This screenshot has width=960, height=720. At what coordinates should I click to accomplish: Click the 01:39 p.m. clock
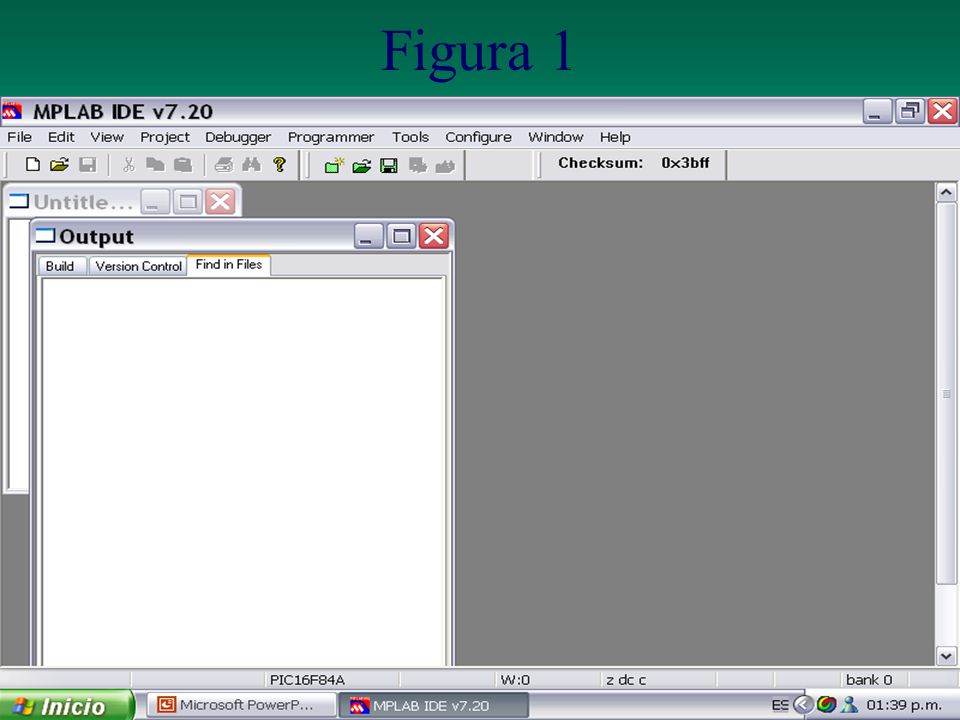pos(904,705)
